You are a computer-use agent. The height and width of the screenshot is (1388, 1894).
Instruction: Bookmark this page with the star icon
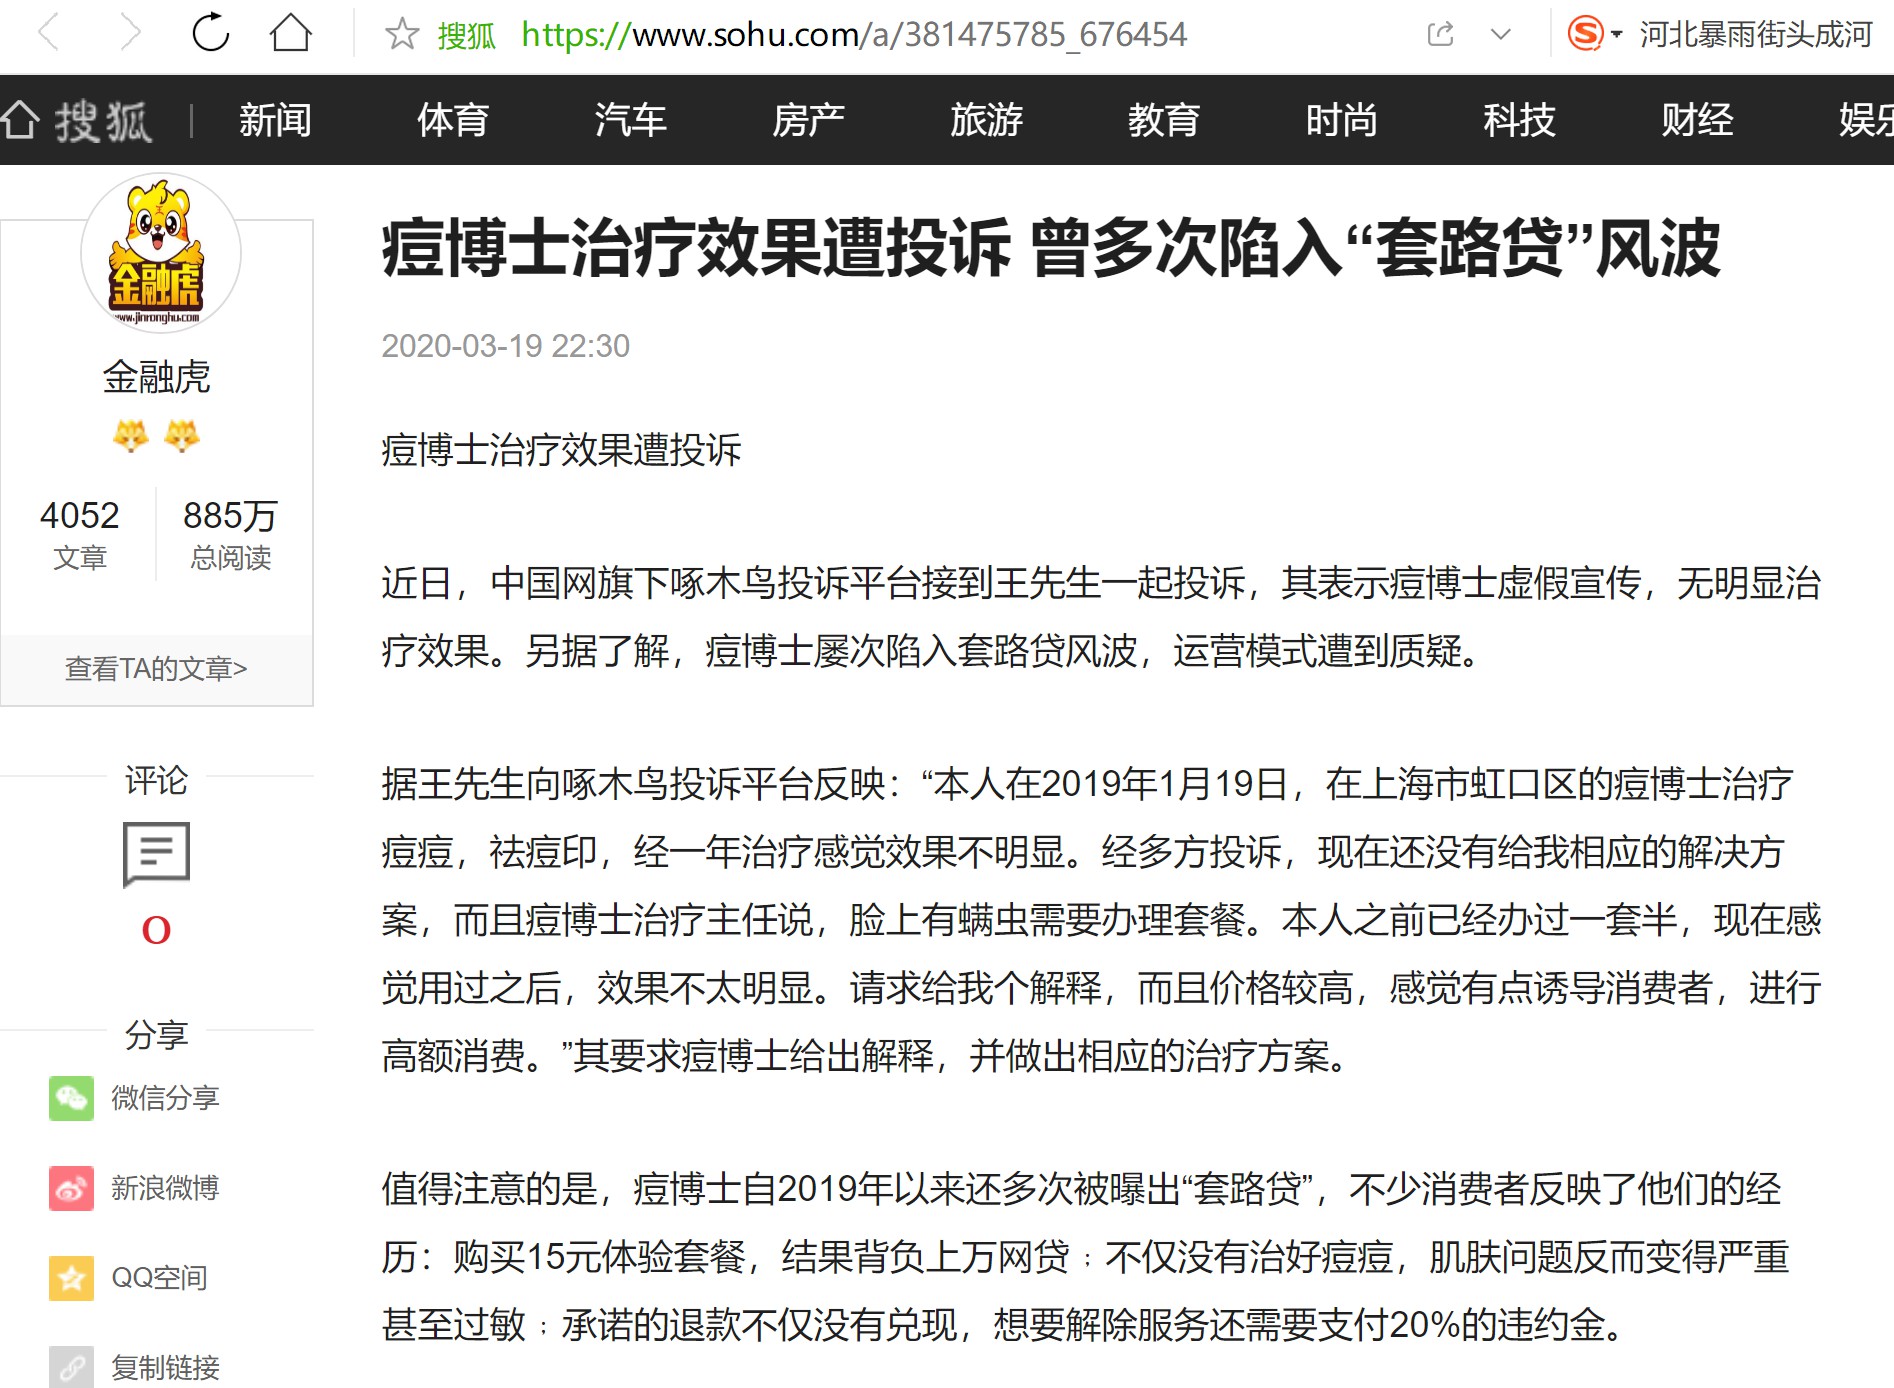click(x=402, y=34)
